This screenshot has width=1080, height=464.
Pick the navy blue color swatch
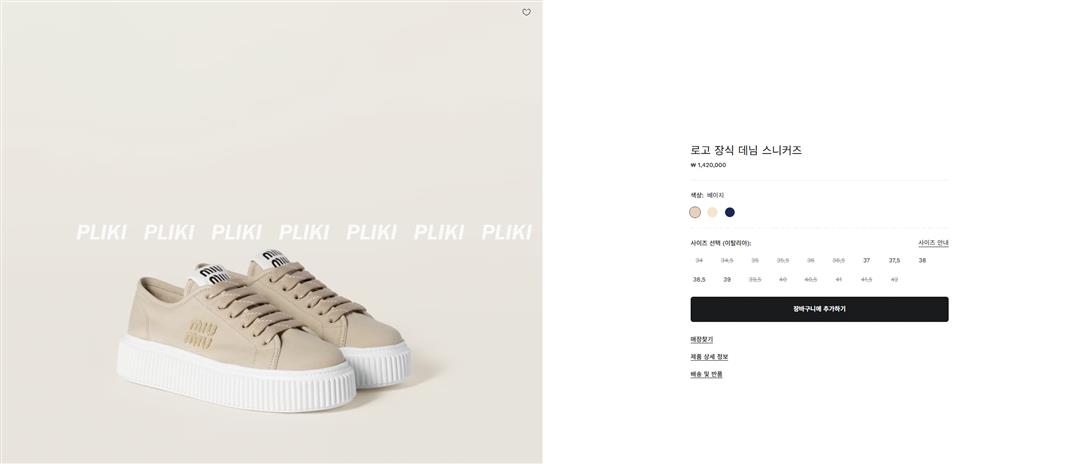(x=730, y=212)
